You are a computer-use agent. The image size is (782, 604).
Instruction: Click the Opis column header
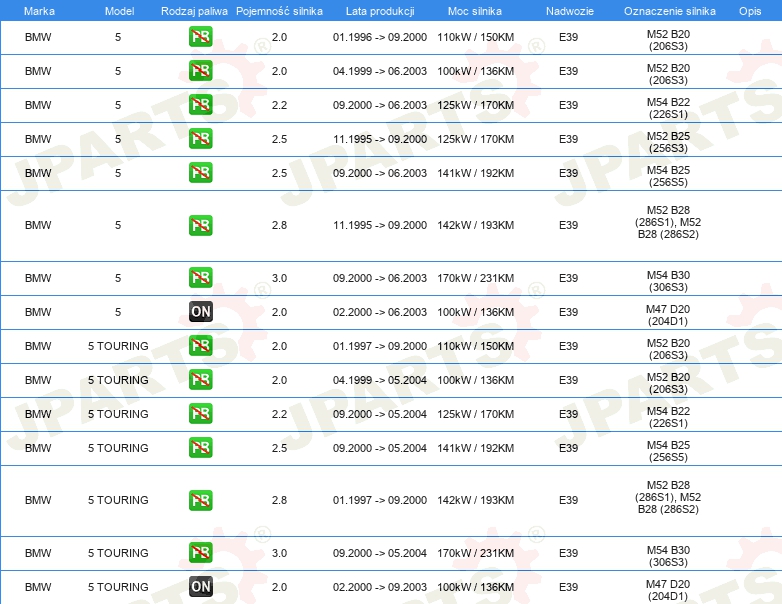pos(750,11)
